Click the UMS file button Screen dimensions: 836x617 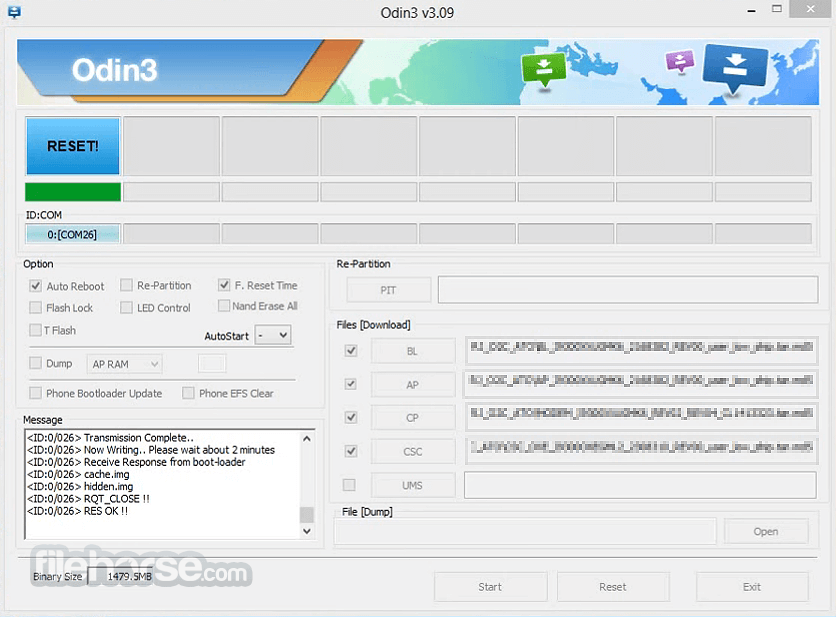tap(413, 485)
